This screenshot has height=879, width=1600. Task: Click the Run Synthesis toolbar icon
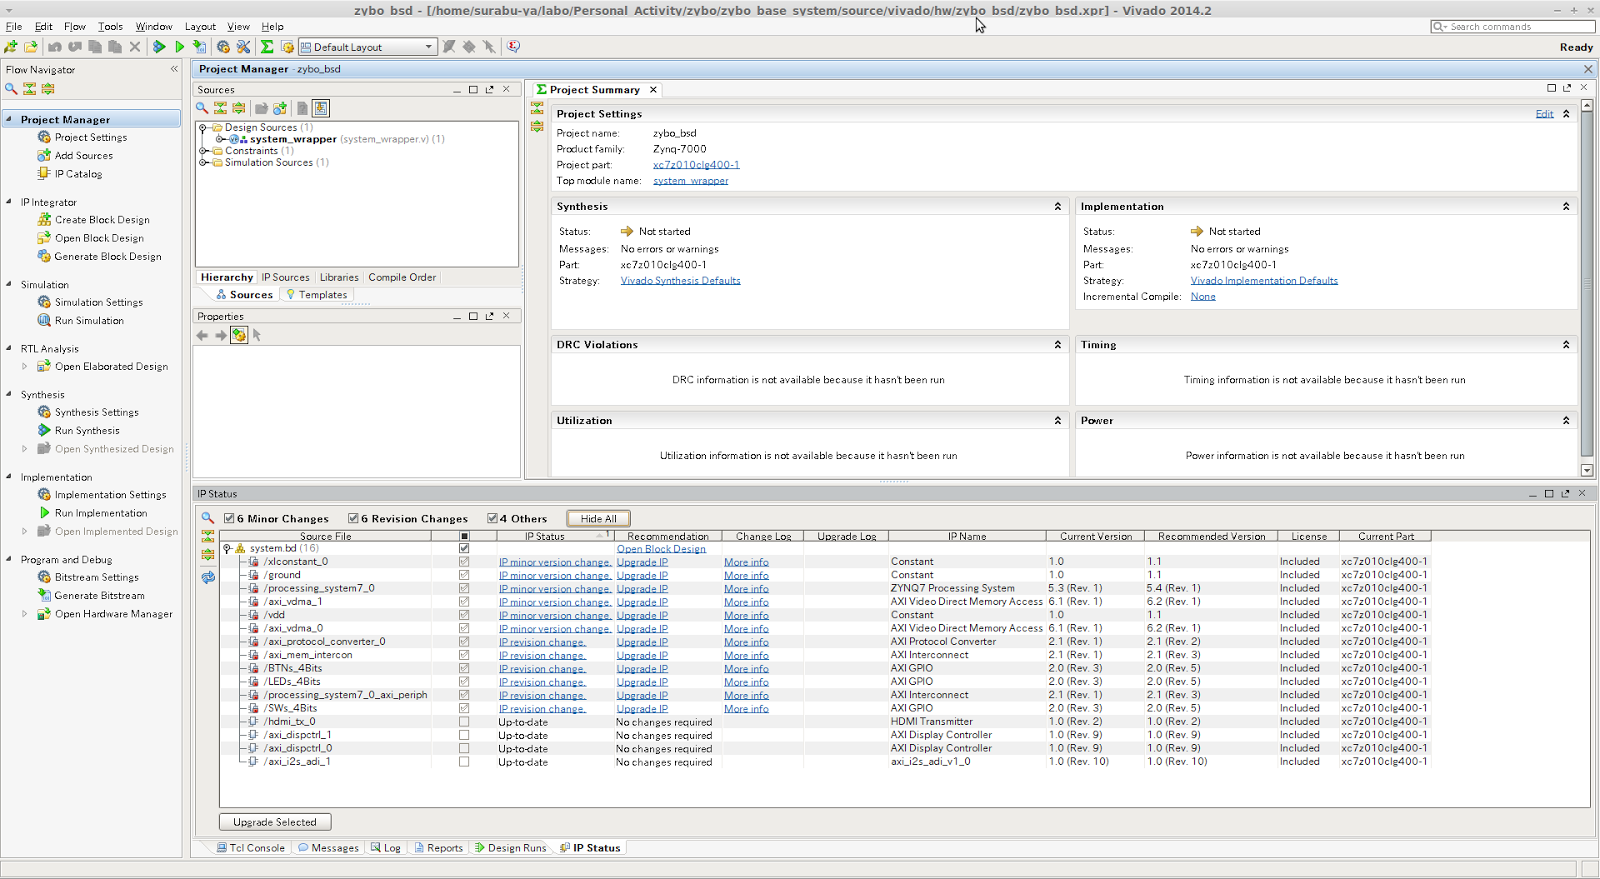point(159,47)
